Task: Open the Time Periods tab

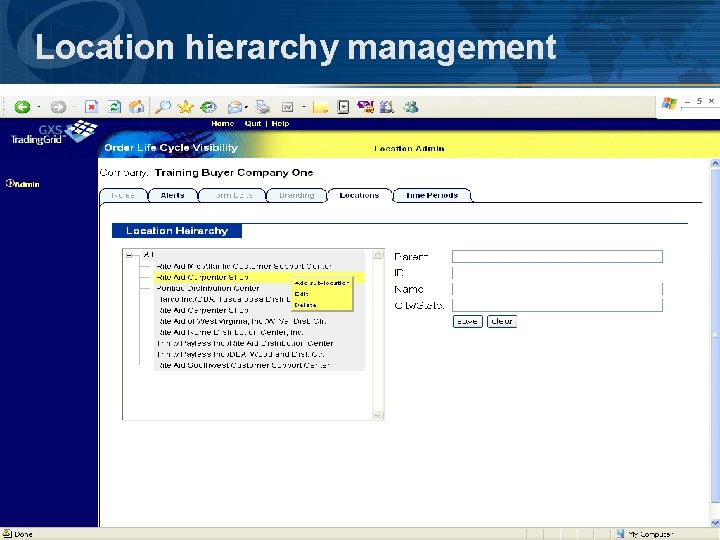Action: pyautogui.click(x=432, y=195)
